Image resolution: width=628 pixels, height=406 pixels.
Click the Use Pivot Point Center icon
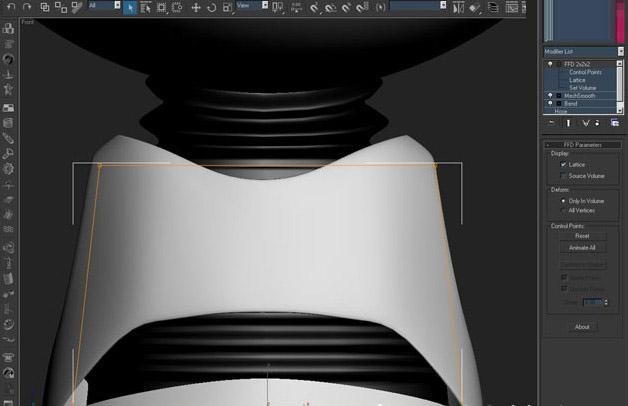pos(278,7)
